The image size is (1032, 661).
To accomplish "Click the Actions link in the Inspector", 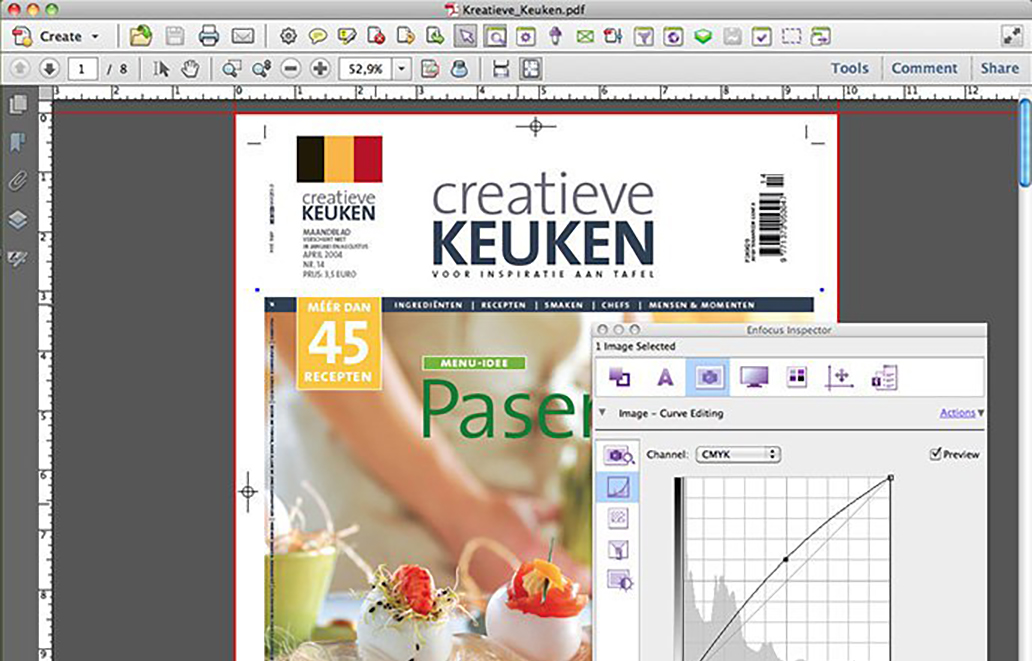I will coord(957,413).
